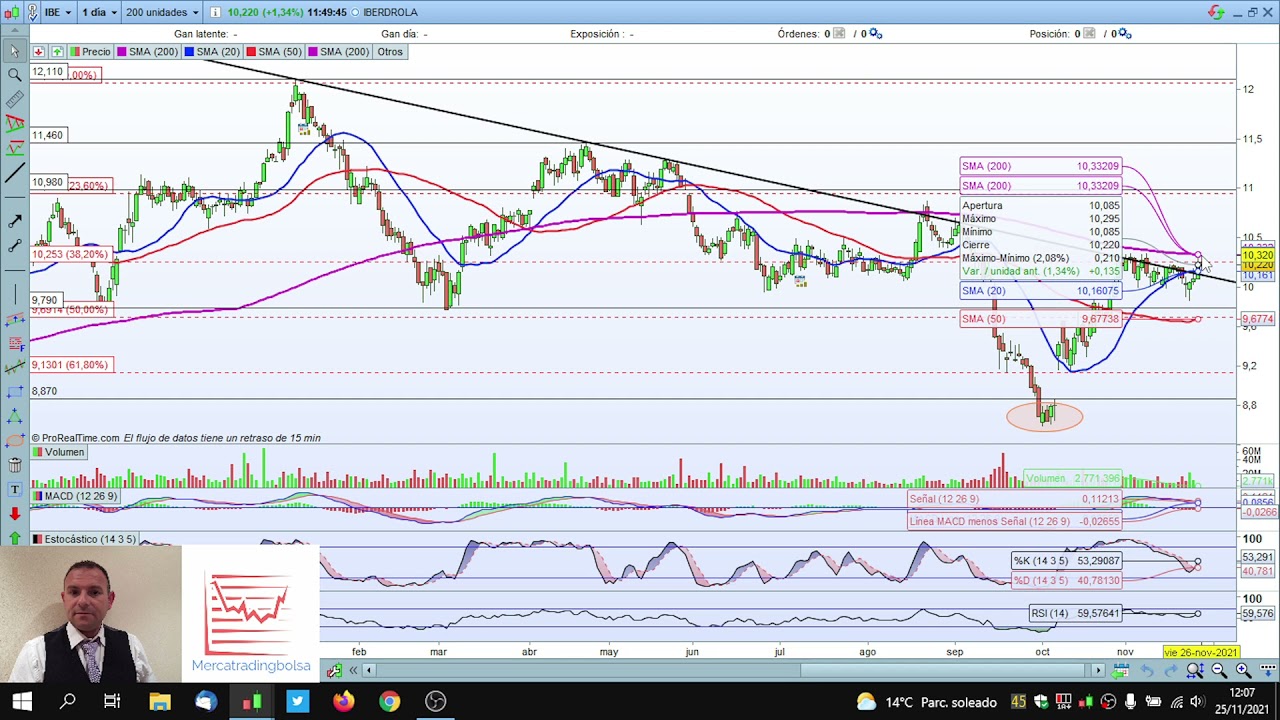Place a red down arrow marker
This screenshot has height=720, width=1280.
click(14, 514)
